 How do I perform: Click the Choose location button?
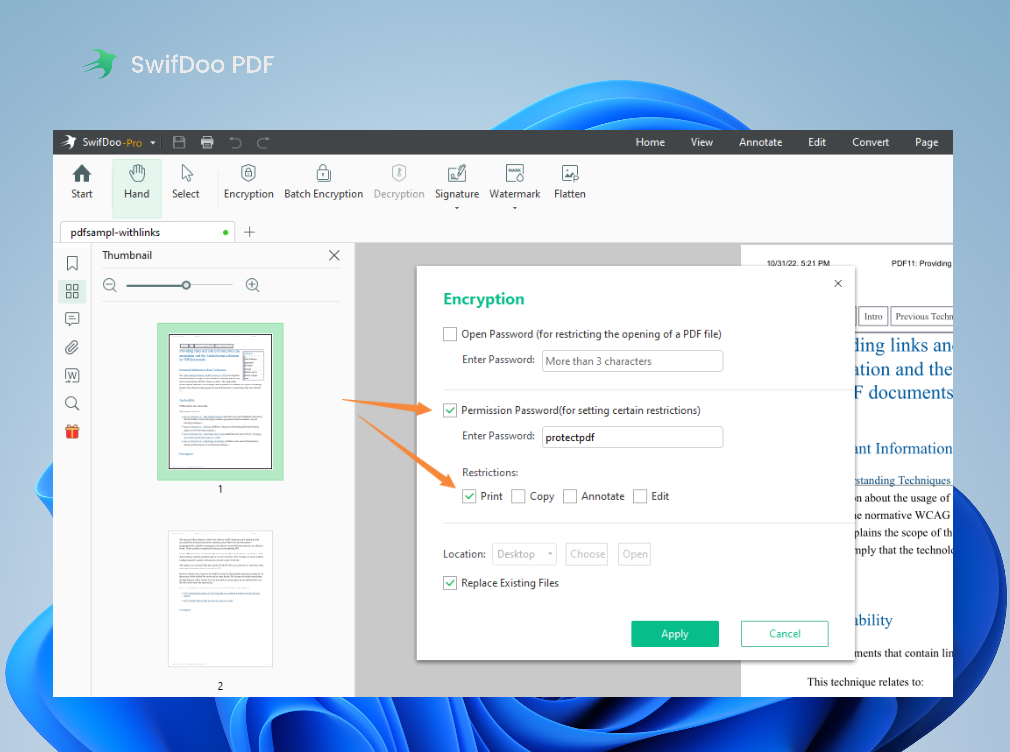(587, 554)
